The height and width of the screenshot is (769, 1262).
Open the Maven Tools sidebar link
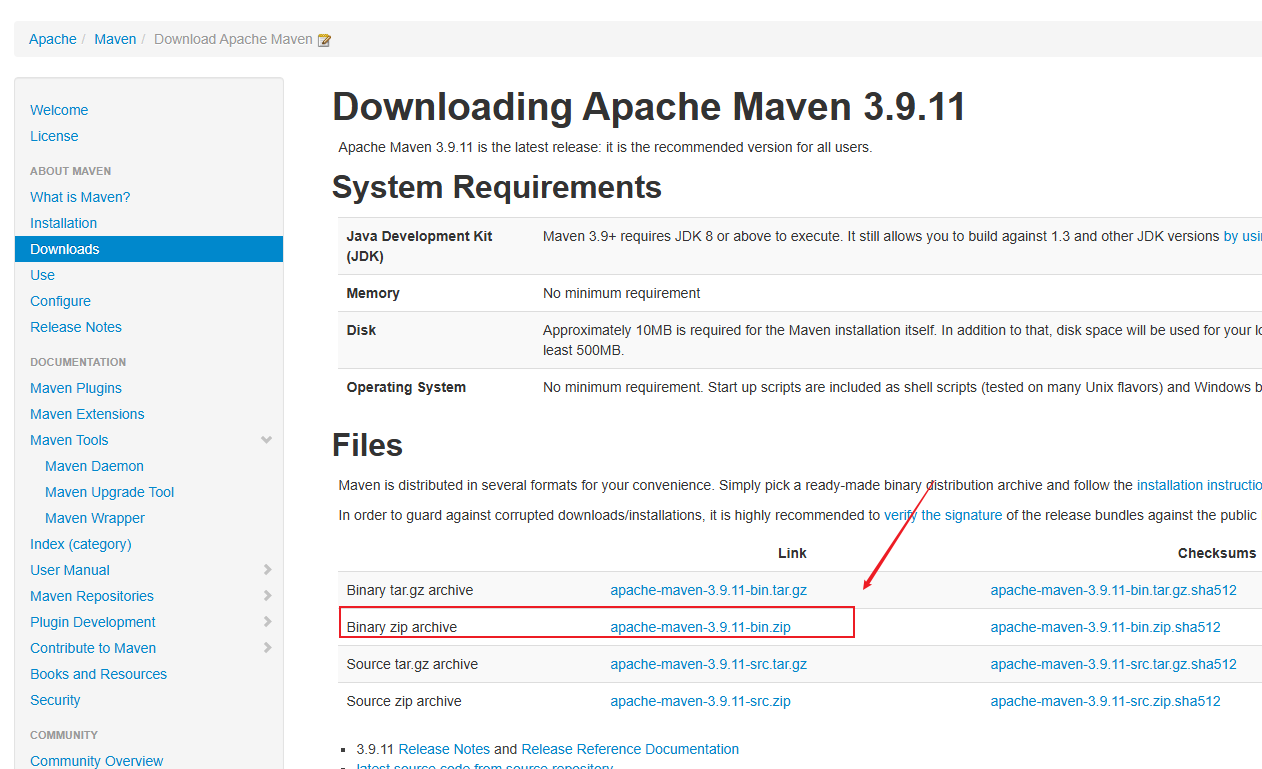69,440
